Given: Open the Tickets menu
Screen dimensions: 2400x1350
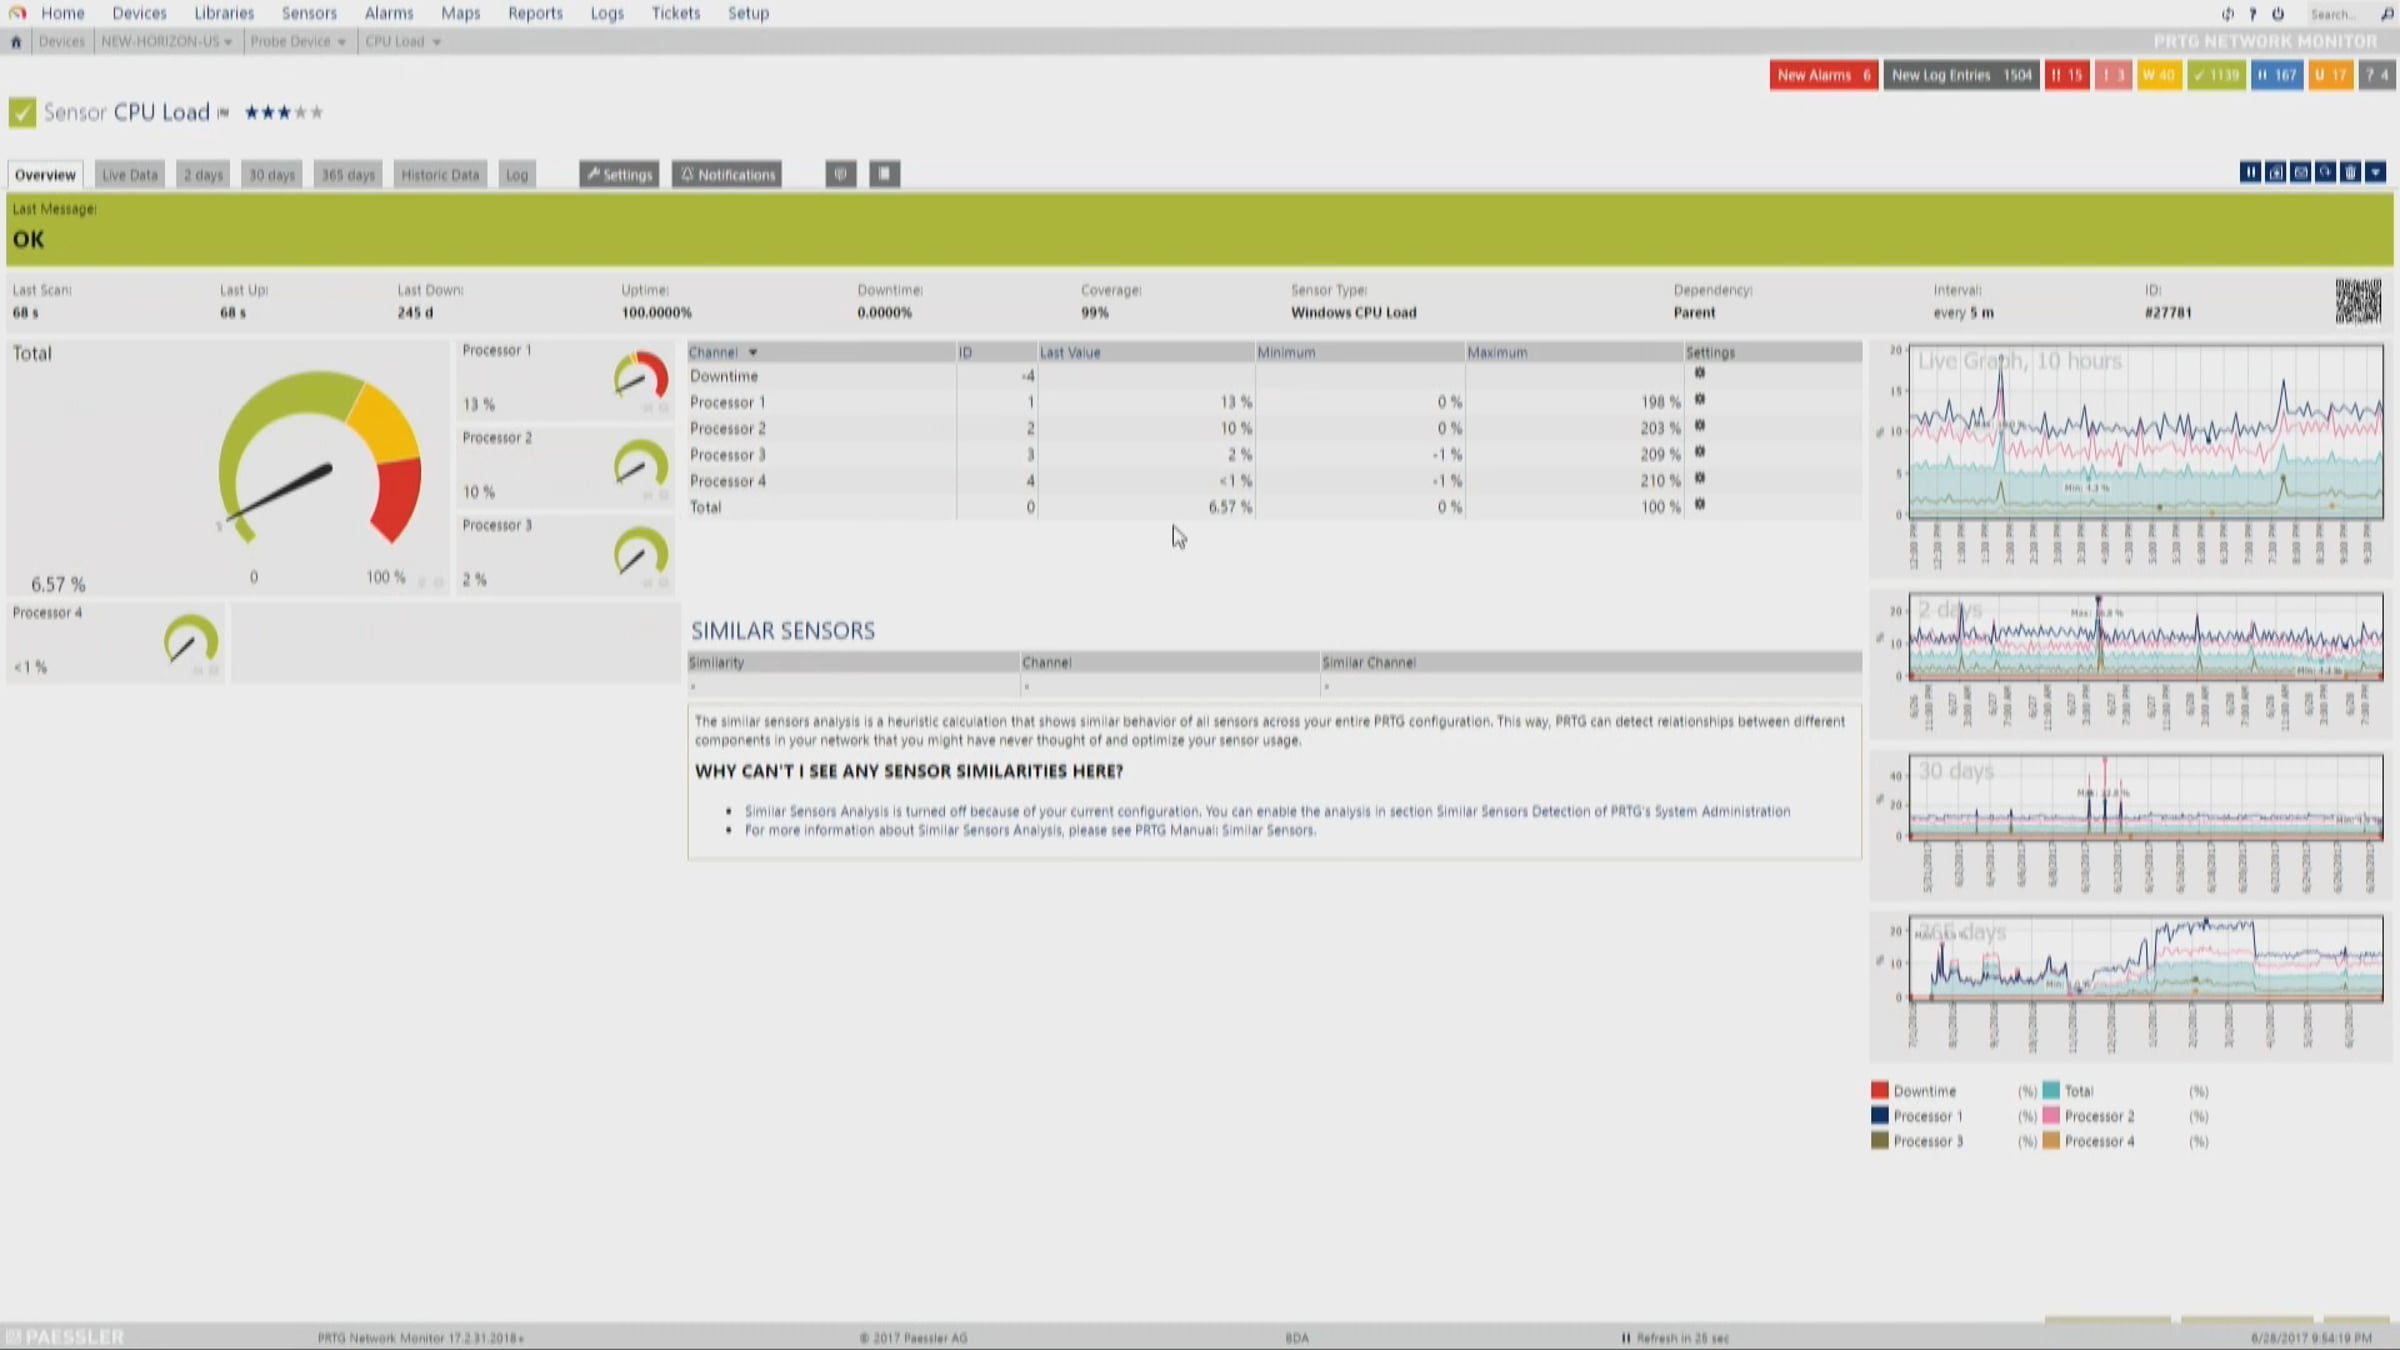Looking at the screenshot, I should pos(676,13).
